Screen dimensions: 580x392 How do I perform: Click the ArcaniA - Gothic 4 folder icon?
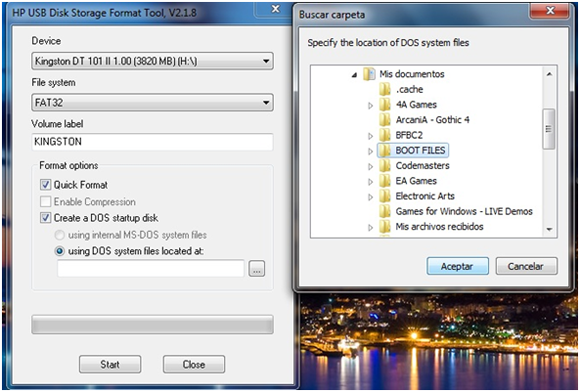pos(385,120)
